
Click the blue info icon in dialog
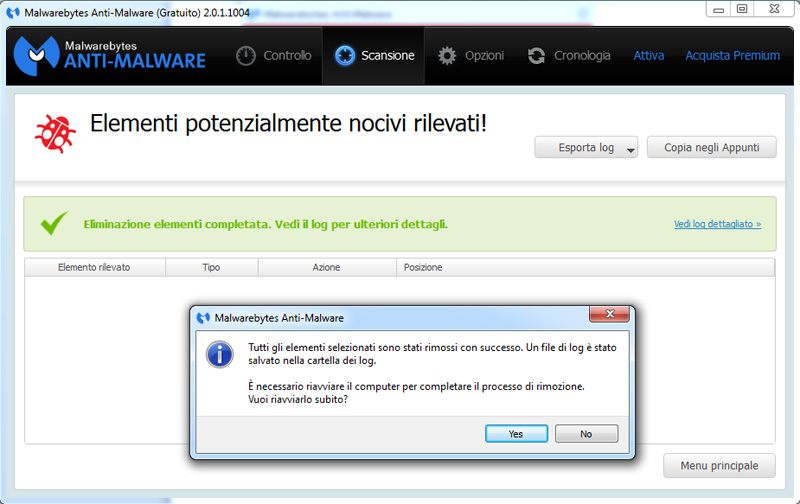pyautogui.click(x=220, y=355)
